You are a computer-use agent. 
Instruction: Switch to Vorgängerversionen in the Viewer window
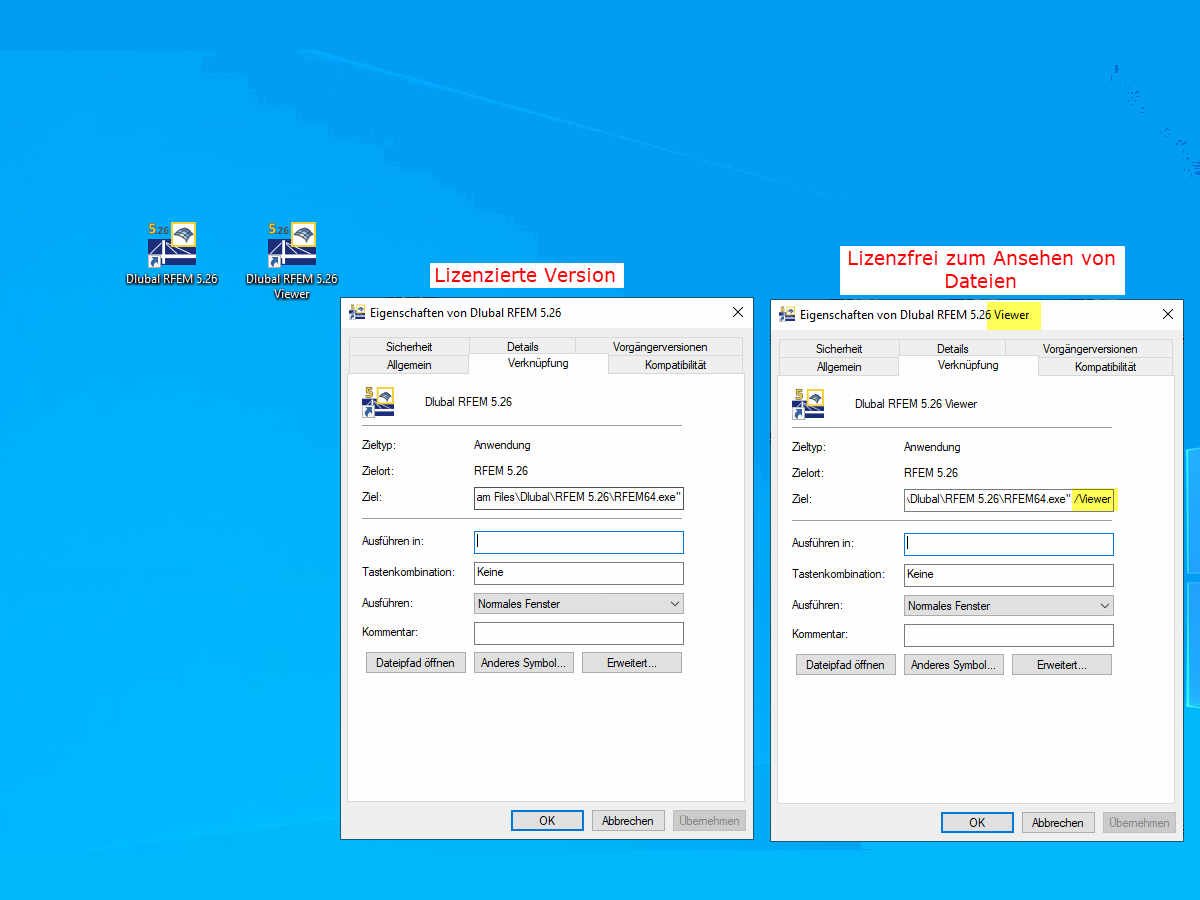[1089, 348]
